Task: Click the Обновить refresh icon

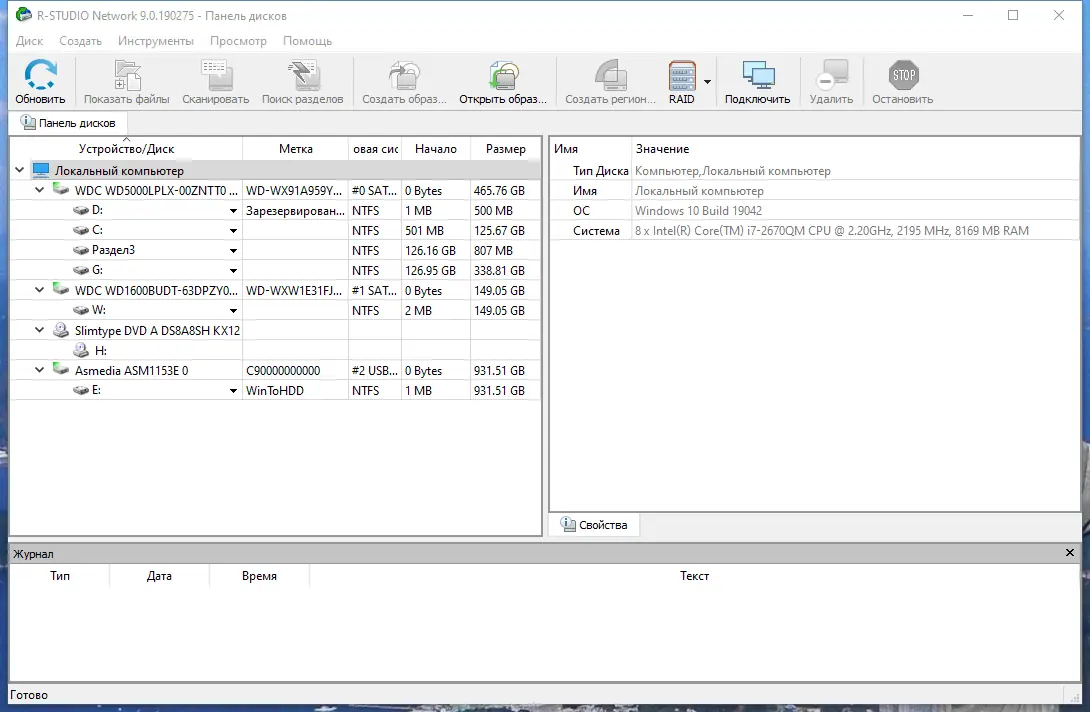Action: (x=40, y=74)
